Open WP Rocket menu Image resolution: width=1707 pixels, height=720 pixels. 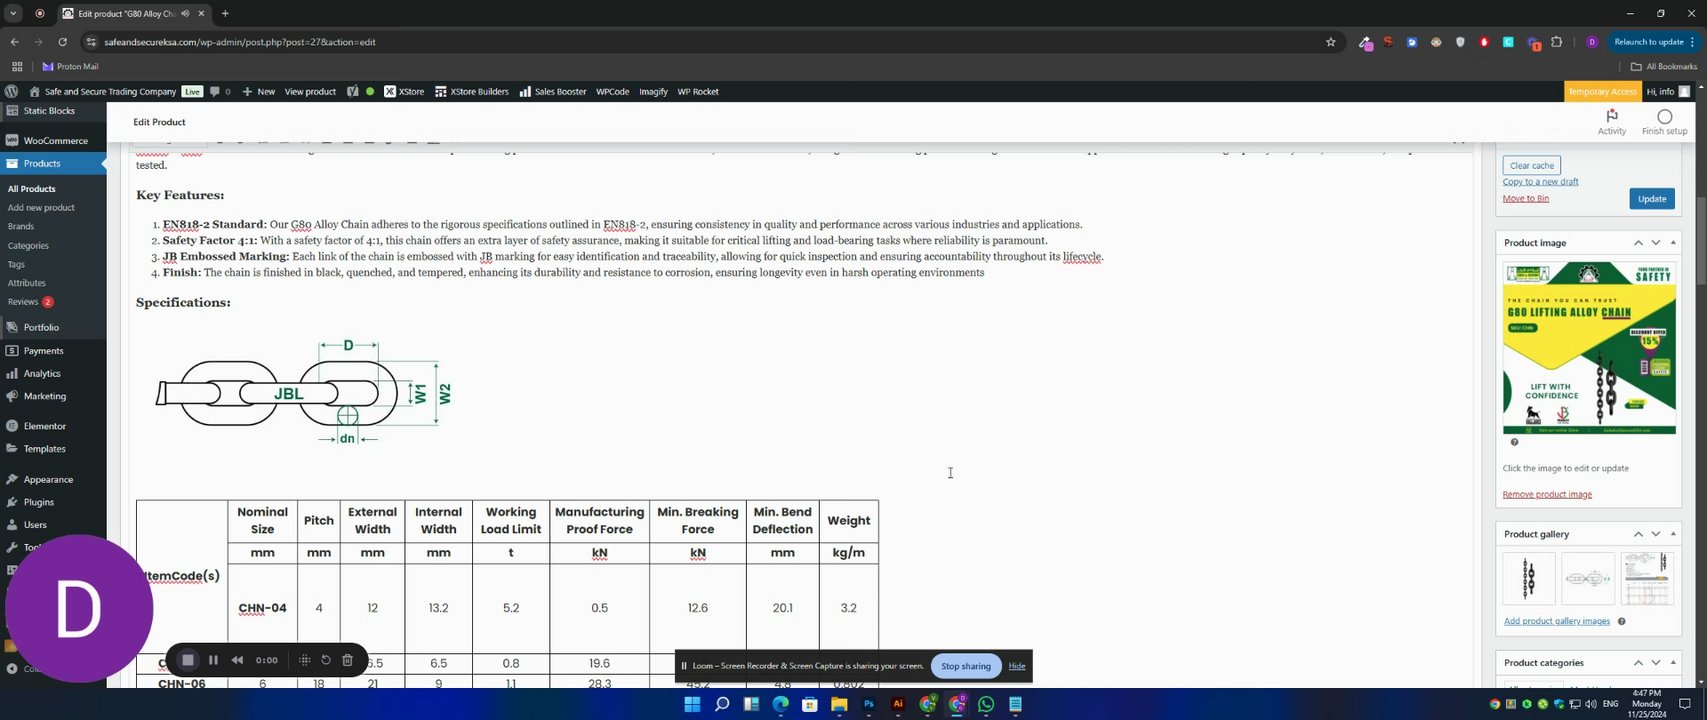tap(698, 91)
